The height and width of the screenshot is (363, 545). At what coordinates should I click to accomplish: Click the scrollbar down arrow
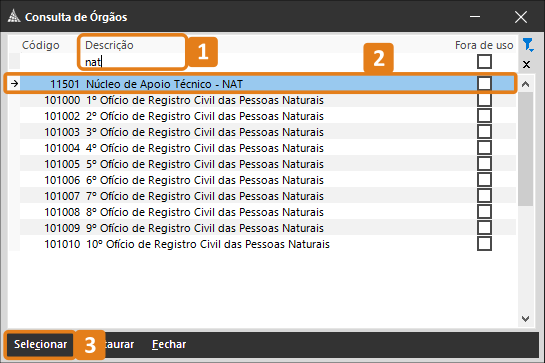tap(525, 318)
